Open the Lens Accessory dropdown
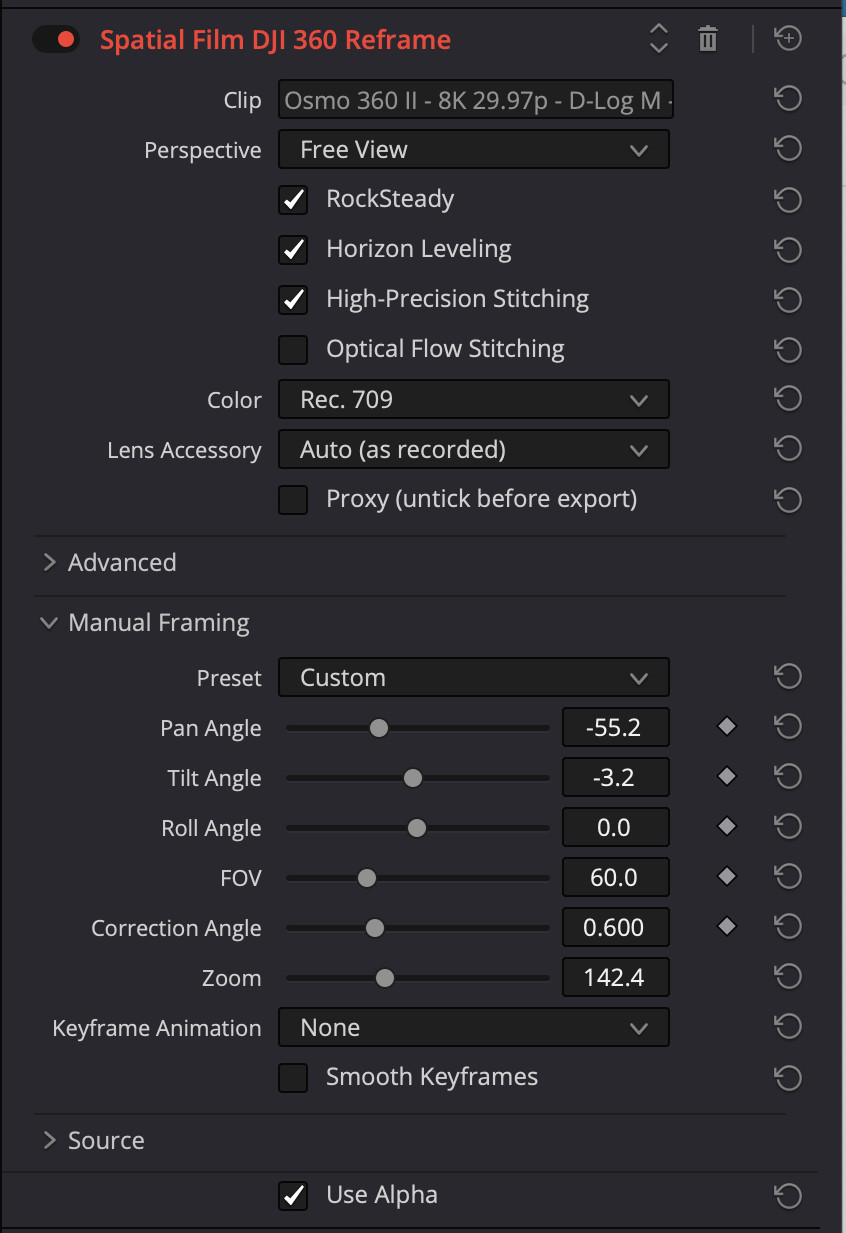This screenshot has height=1233, width=846. [473, 450]
